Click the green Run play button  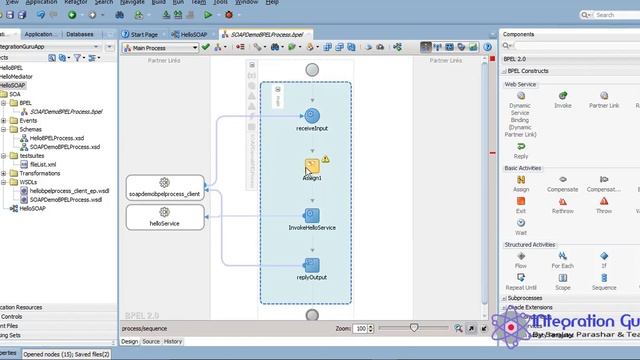point(208,15)
